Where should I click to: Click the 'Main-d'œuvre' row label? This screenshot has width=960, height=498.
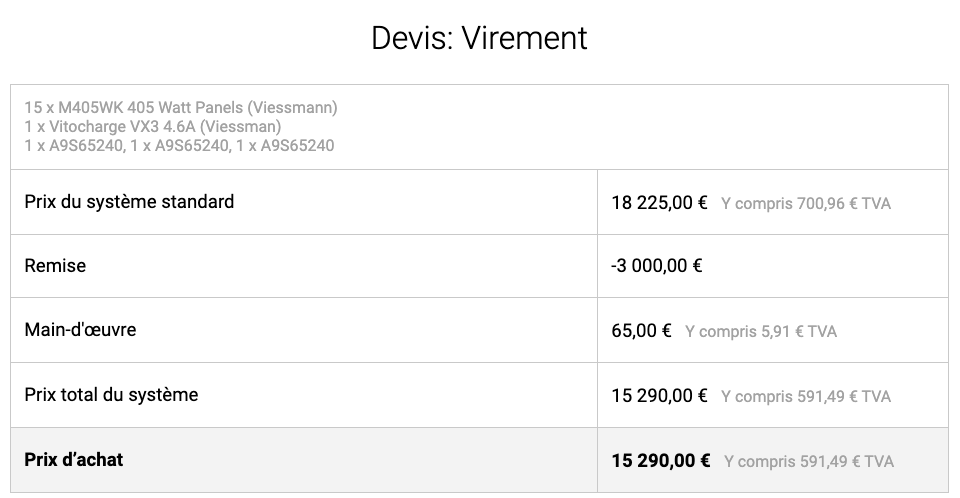point(80,330)
